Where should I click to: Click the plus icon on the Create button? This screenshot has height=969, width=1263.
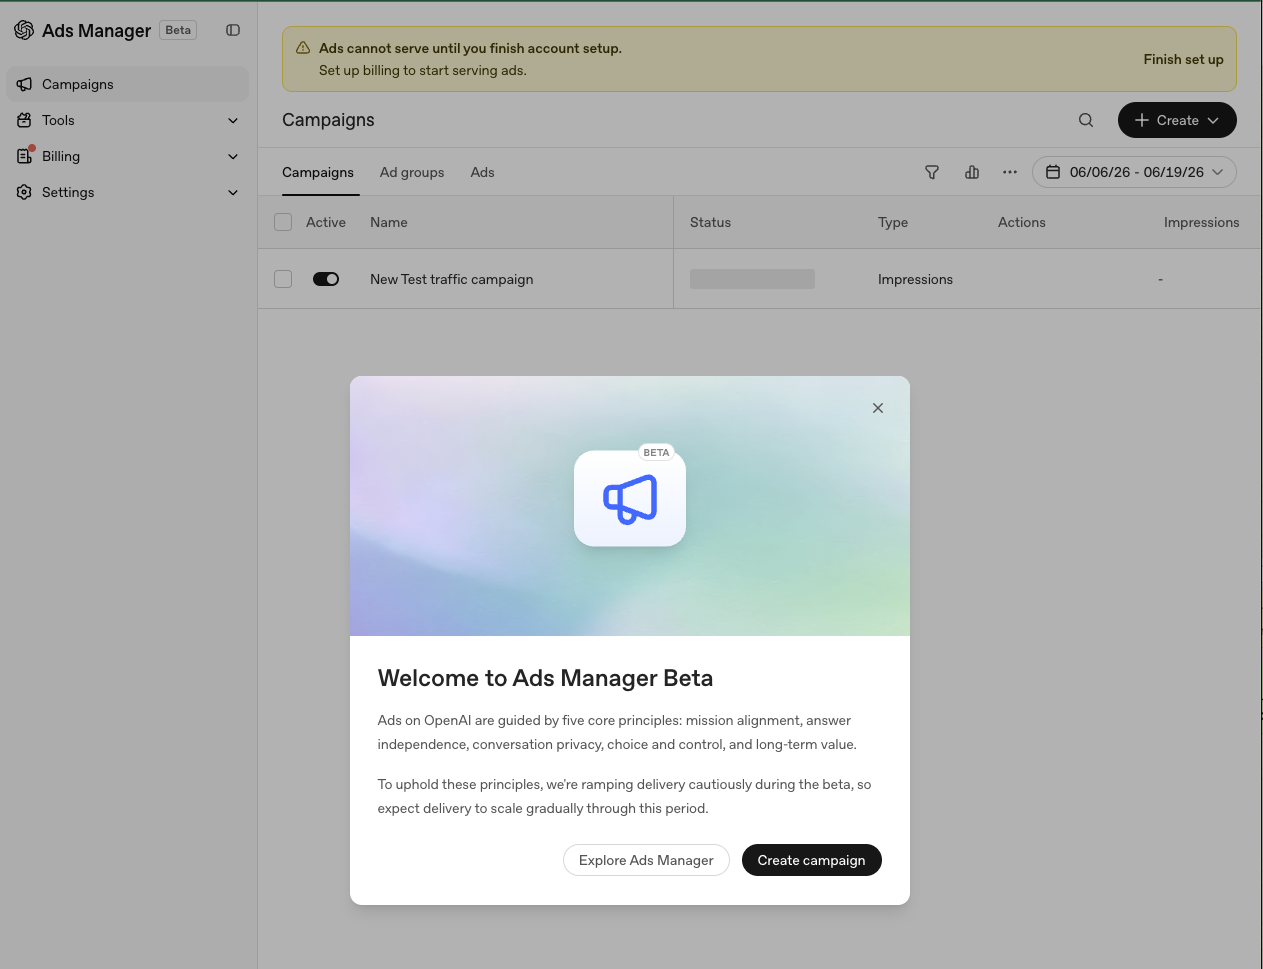pyautogui.click(x=1141, y=120)
